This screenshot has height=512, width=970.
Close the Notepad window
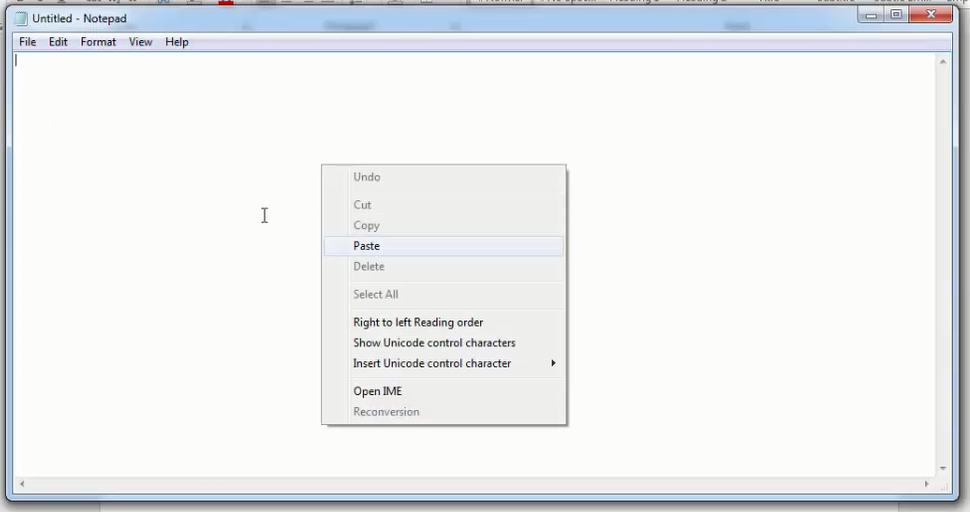click(x=930, y=15)
